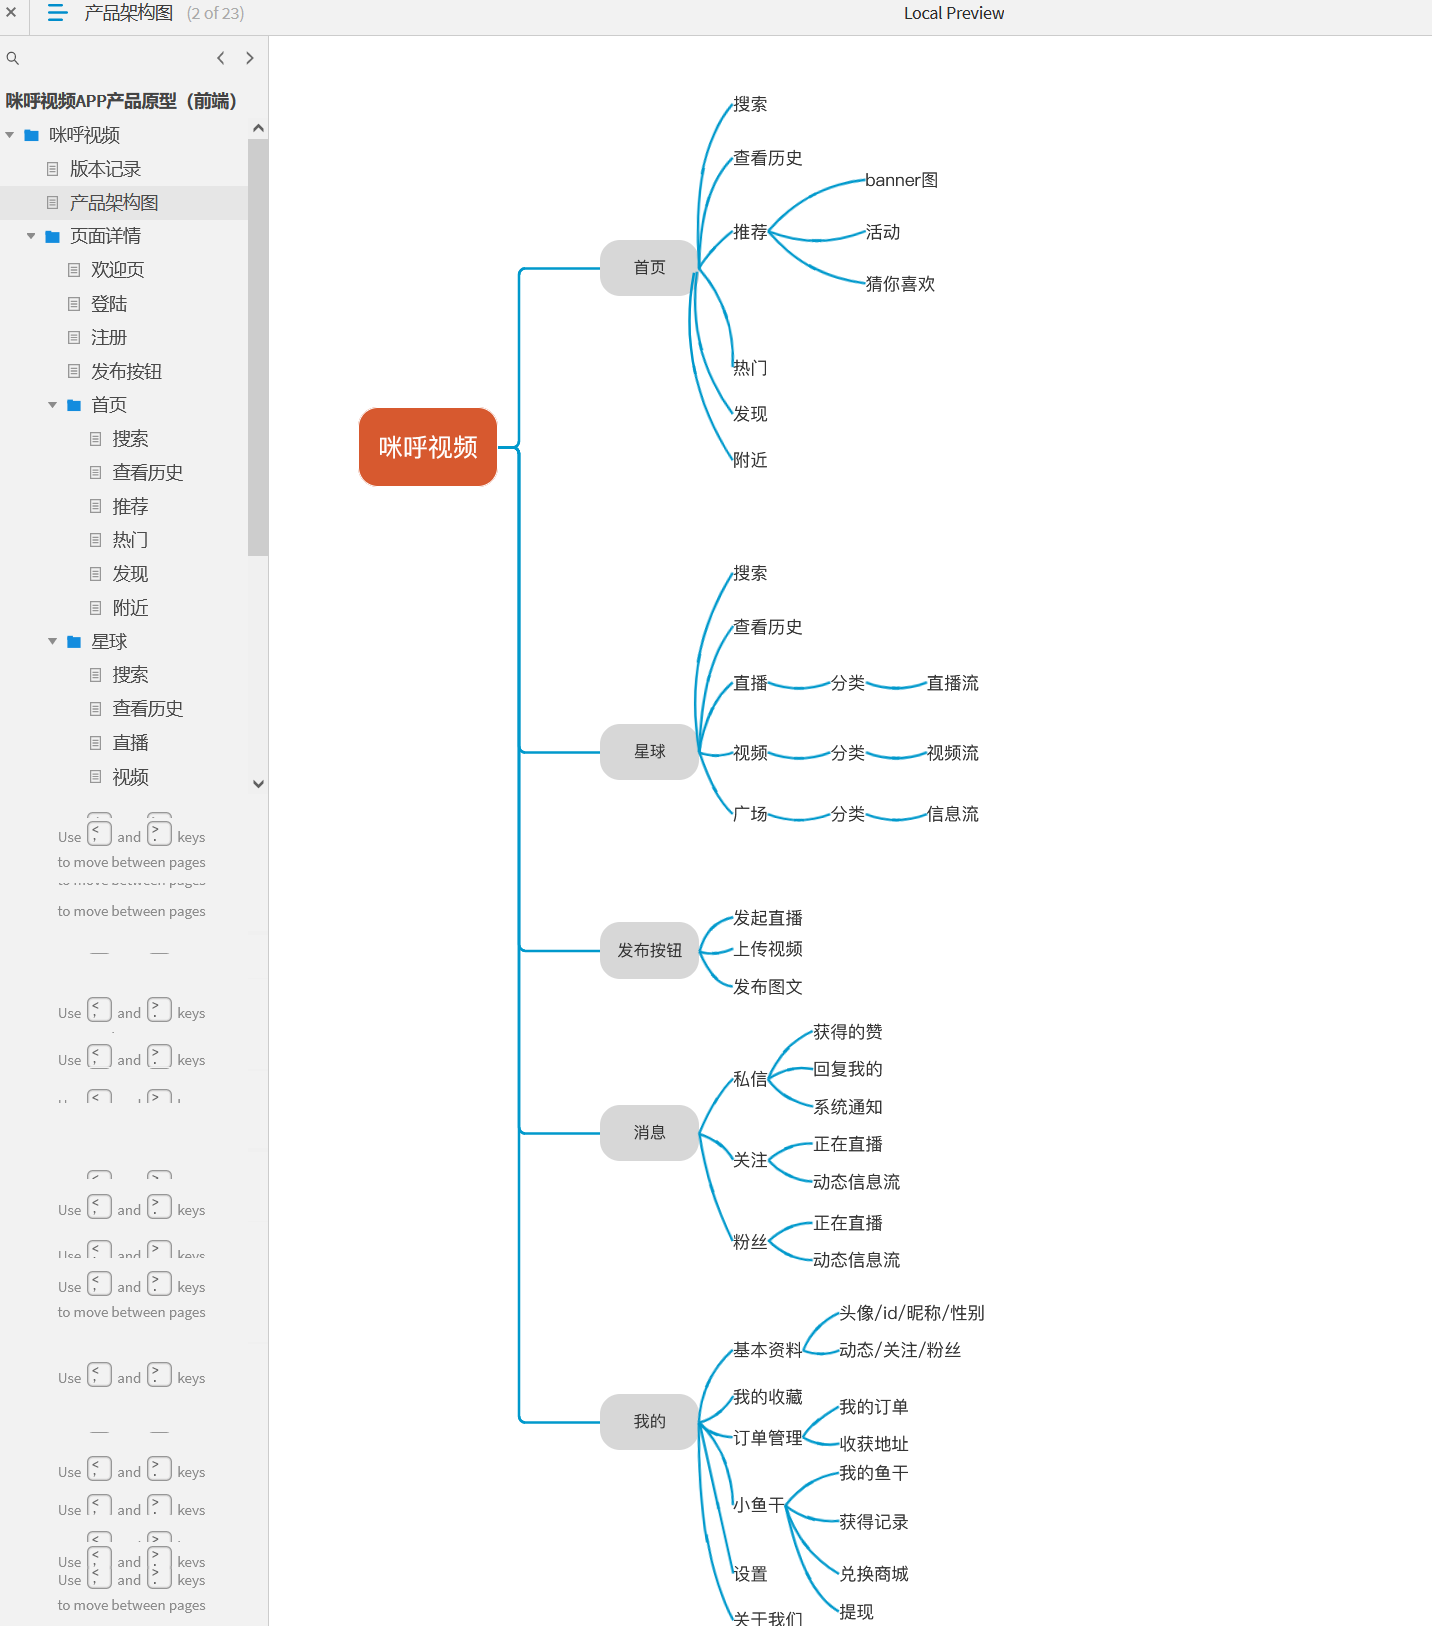
Task: Select the 产品架构图 page in sidebar
Action: [114, 203]
